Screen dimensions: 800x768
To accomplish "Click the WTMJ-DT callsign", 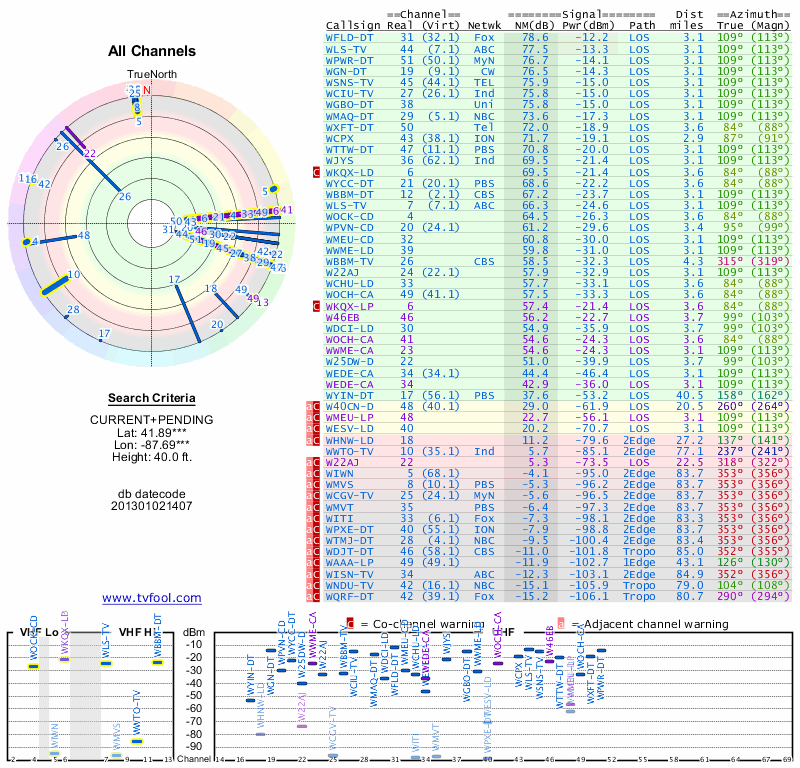I will [349, 540].
